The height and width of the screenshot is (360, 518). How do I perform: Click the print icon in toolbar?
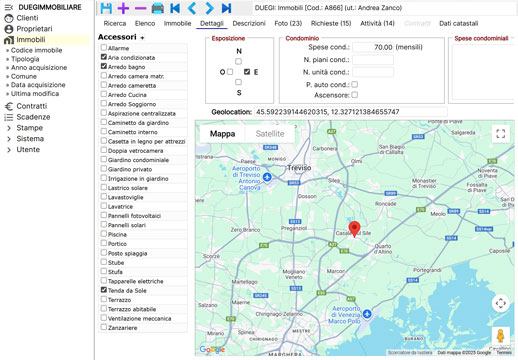click(158, 8)
